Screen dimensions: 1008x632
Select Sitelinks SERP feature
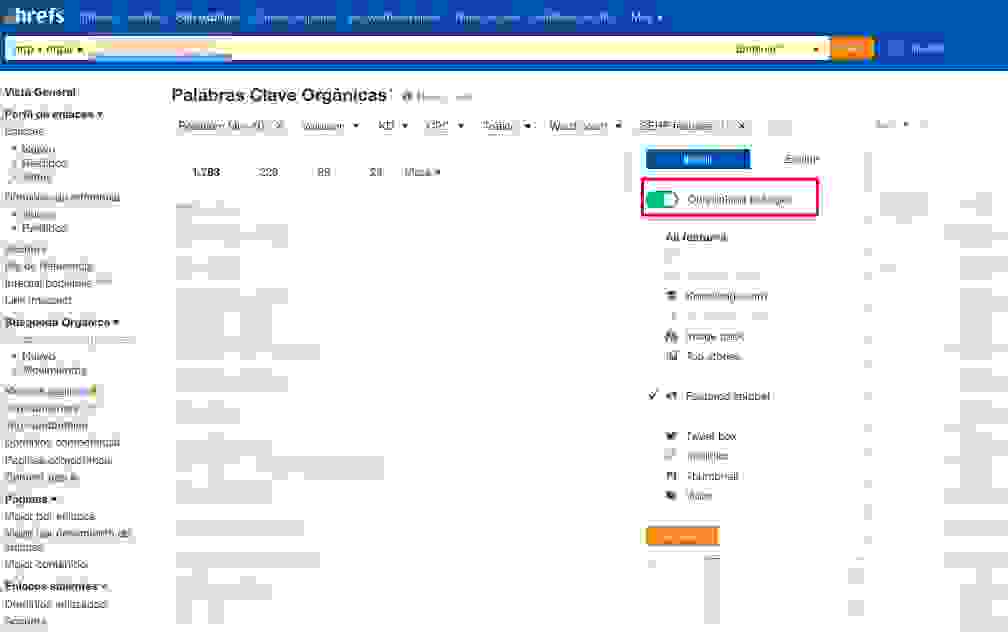coord(707,456)
